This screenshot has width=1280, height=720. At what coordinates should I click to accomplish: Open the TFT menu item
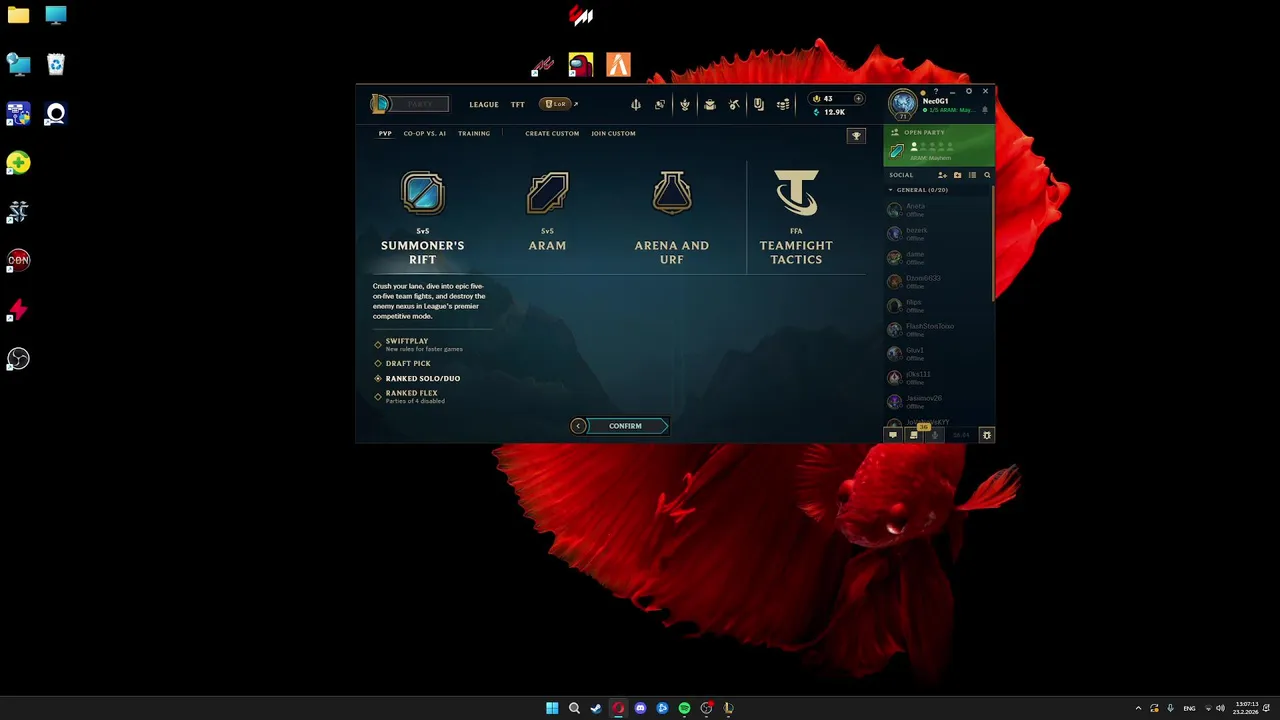click(518, 104)
